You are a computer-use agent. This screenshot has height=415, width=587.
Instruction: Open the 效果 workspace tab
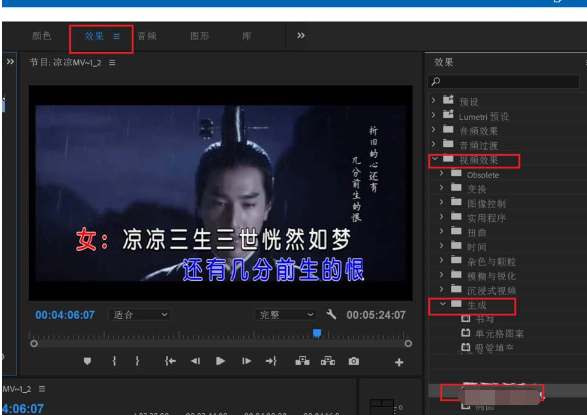[94, 36]
